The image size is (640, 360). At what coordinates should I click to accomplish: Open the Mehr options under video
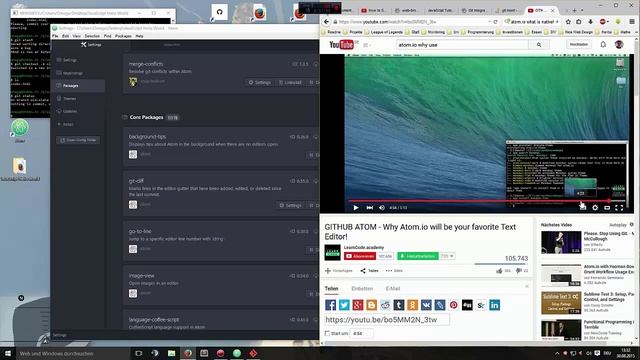click(x=394, y=271)
